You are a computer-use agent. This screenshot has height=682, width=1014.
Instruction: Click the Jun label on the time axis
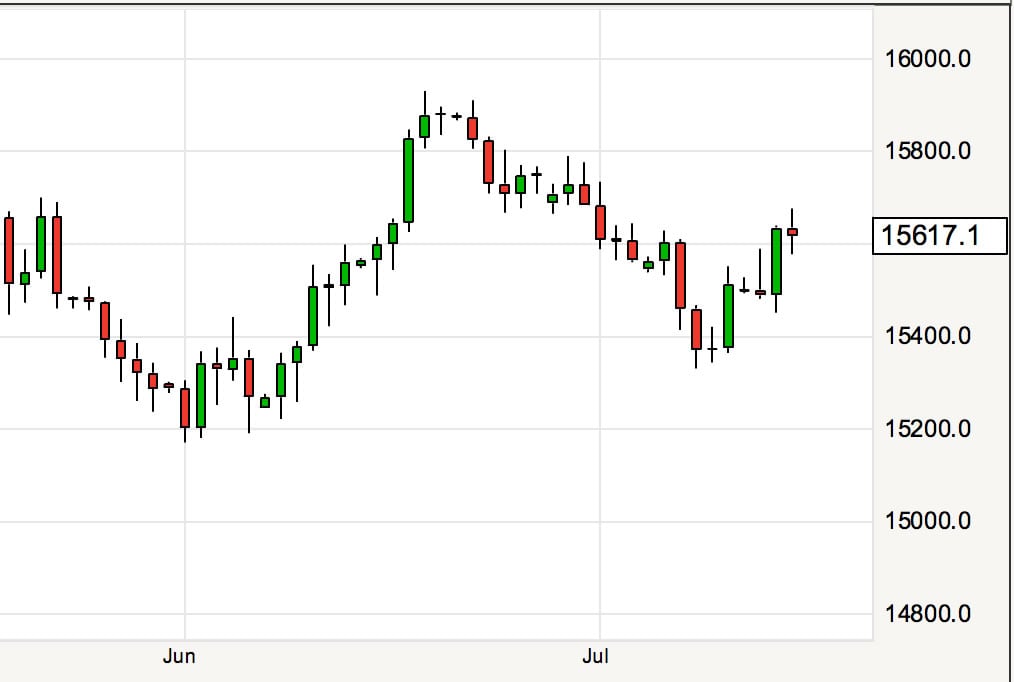178,656
